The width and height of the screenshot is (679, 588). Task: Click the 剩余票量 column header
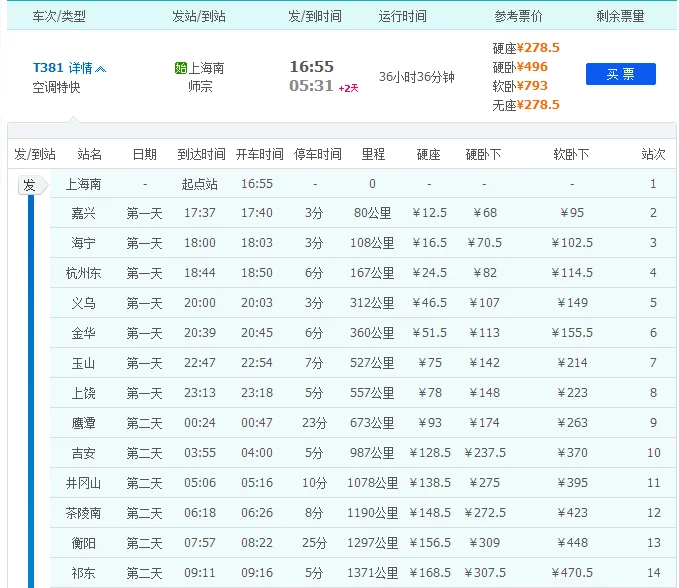[x=620, y=16]
